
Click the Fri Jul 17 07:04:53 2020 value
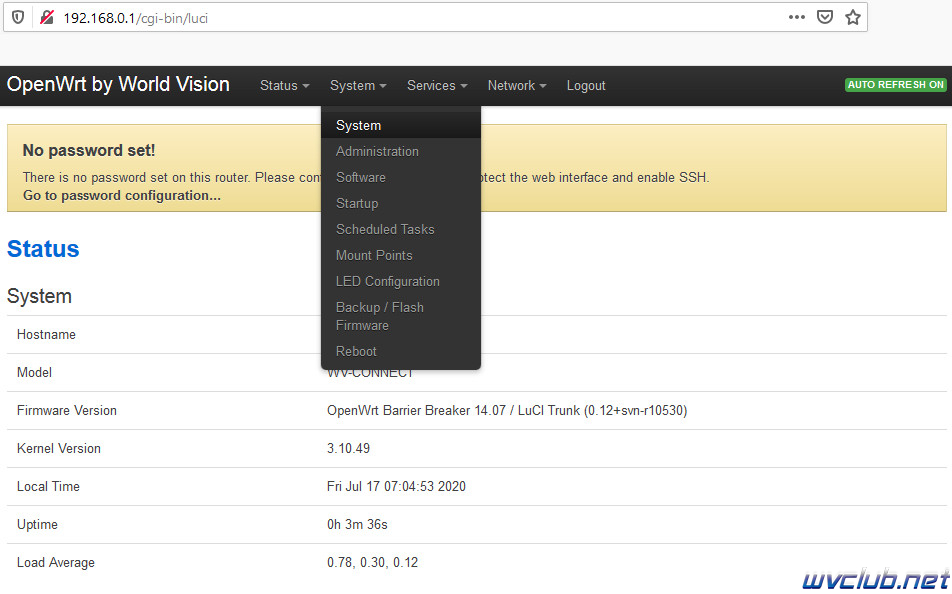[396, 486]
